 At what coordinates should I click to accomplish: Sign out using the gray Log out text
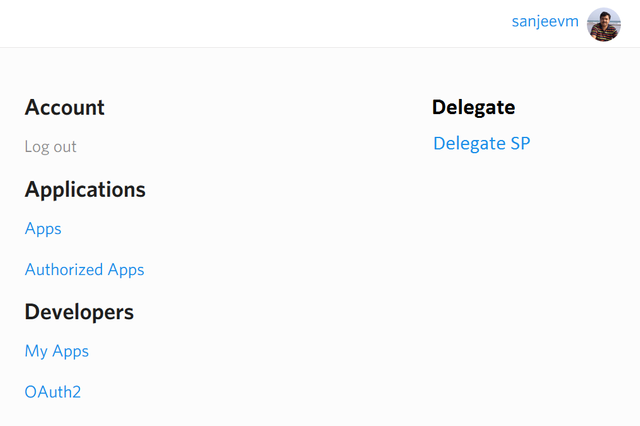point(51,146)
